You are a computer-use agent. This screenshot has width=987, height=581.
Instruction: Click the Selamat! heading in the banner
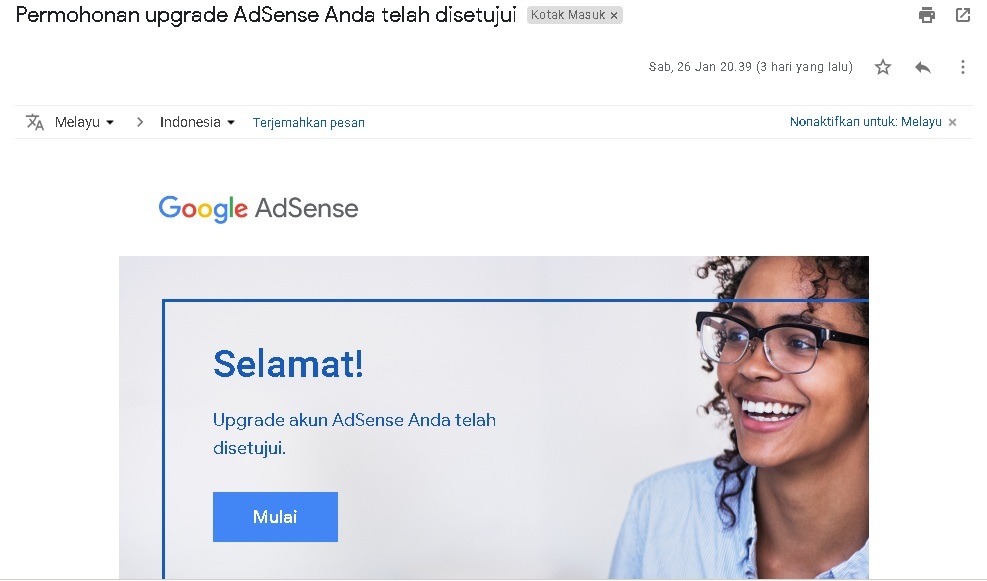[288, 364]
